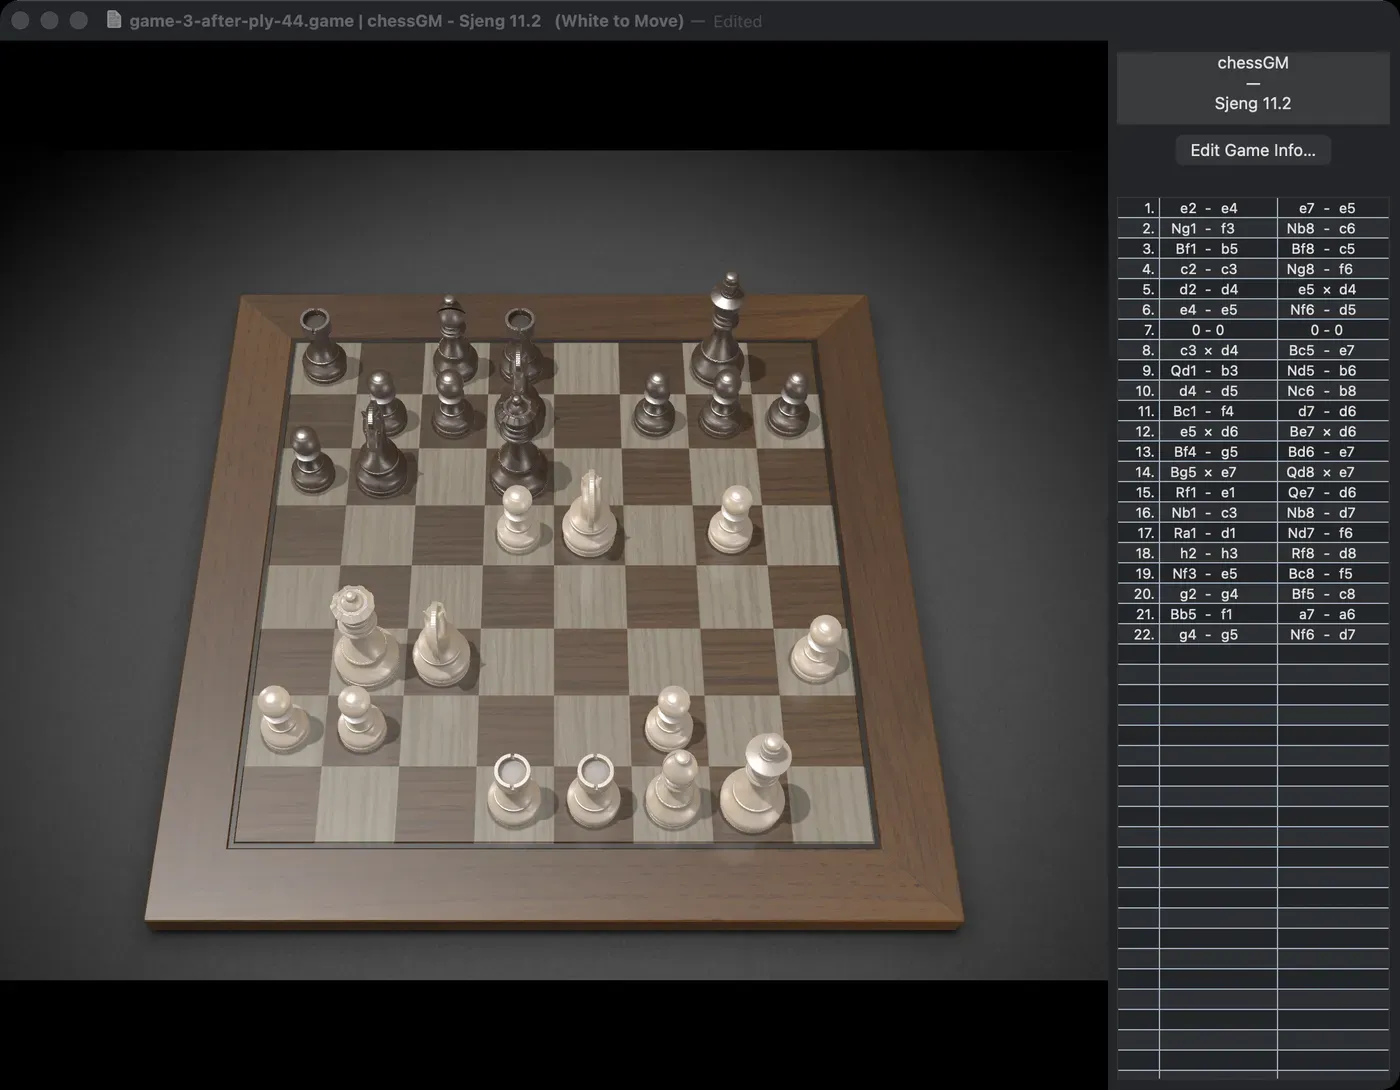The height and width of the screenshot is (1090, 1400).
Task: Click the black pawn on c7
Action: (x=451, y=402)
